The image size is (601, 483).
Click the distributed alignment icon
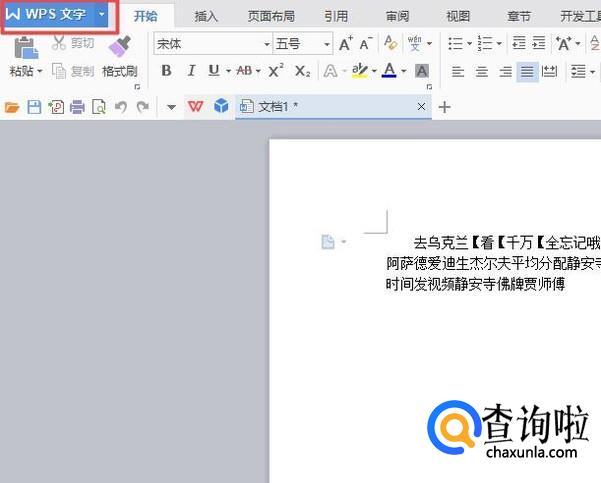click(x=550, y=71)
